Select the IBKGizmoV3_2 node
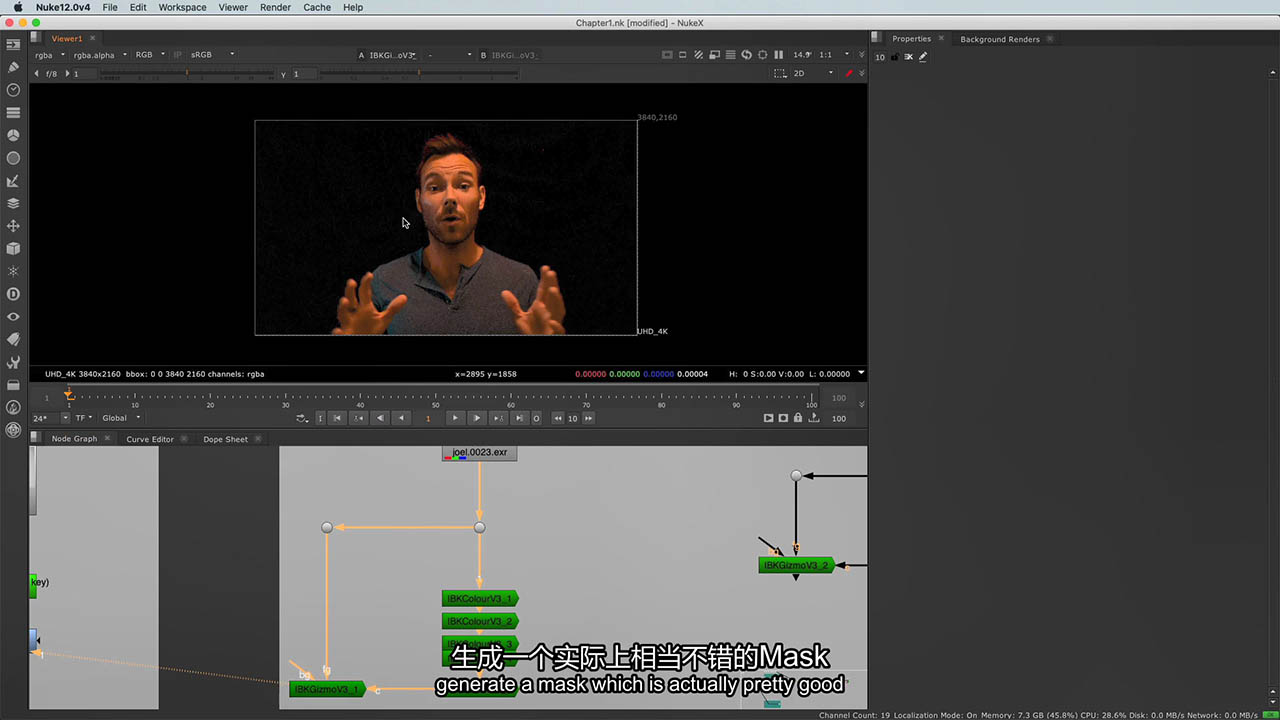Screen dimensions: 1280x720 coord(796,566)
